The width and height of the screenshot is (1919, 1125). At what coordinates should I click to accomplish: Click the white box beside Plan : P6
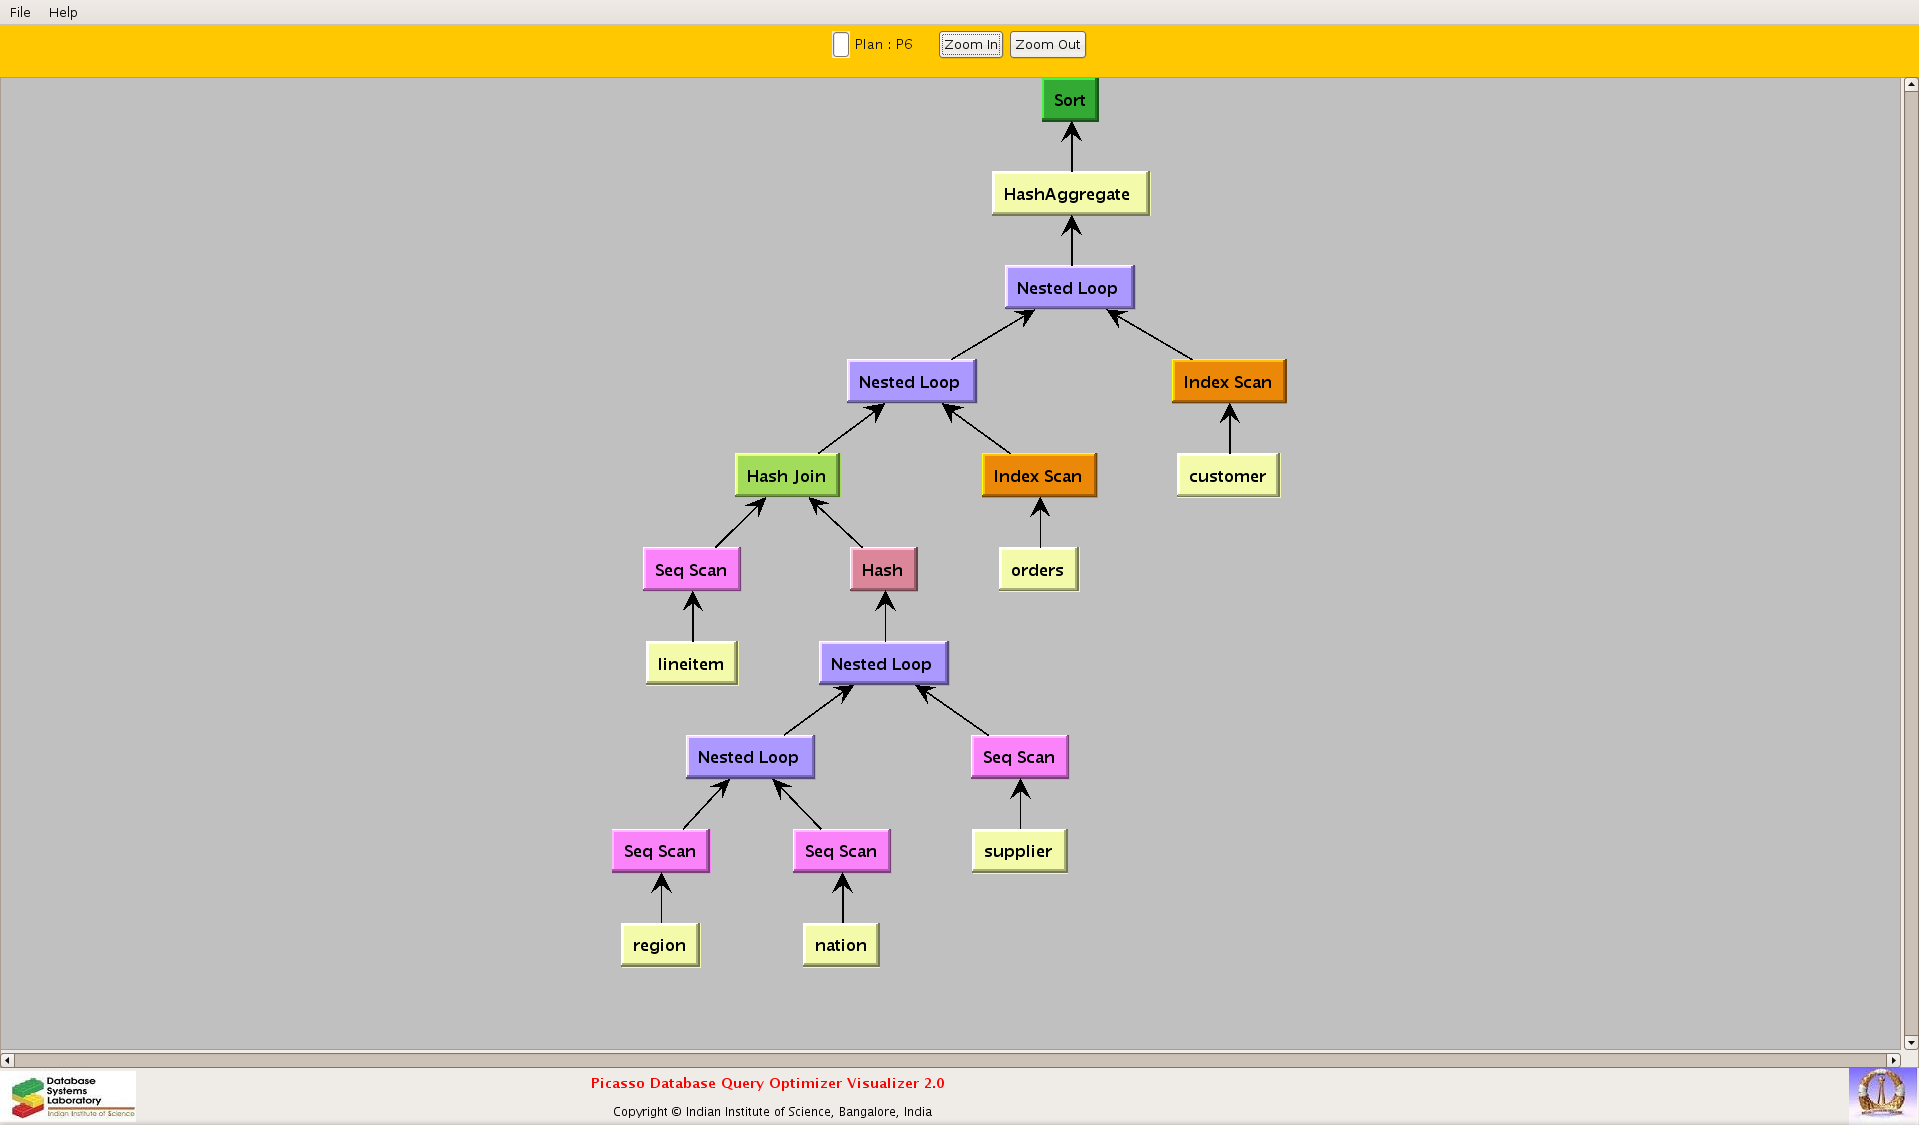[x=840, y=45]
